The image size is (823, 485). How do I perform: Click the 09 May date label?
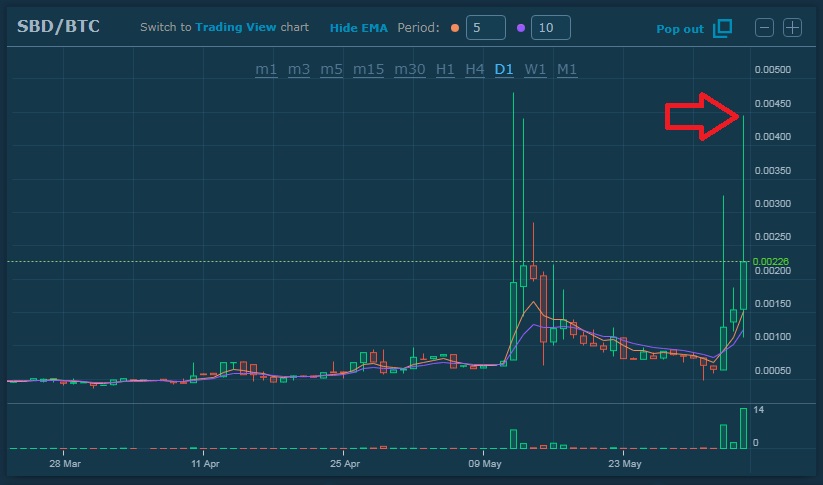484,464
